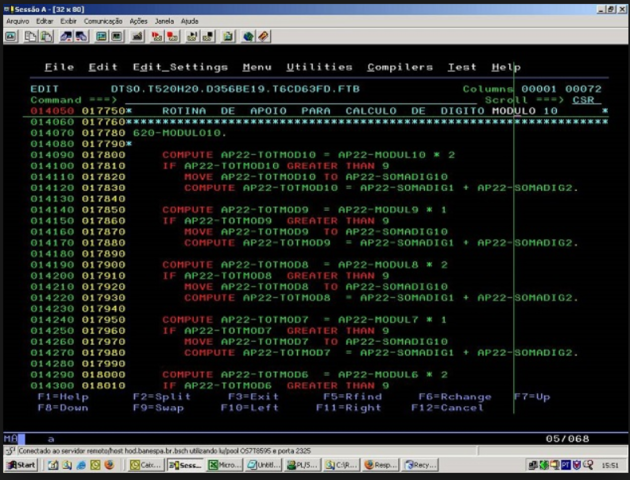The width and height of the screenshot is (630, 480).
Task: Click the F5=Rfind function key label
Action: click(x=353, y=397)
